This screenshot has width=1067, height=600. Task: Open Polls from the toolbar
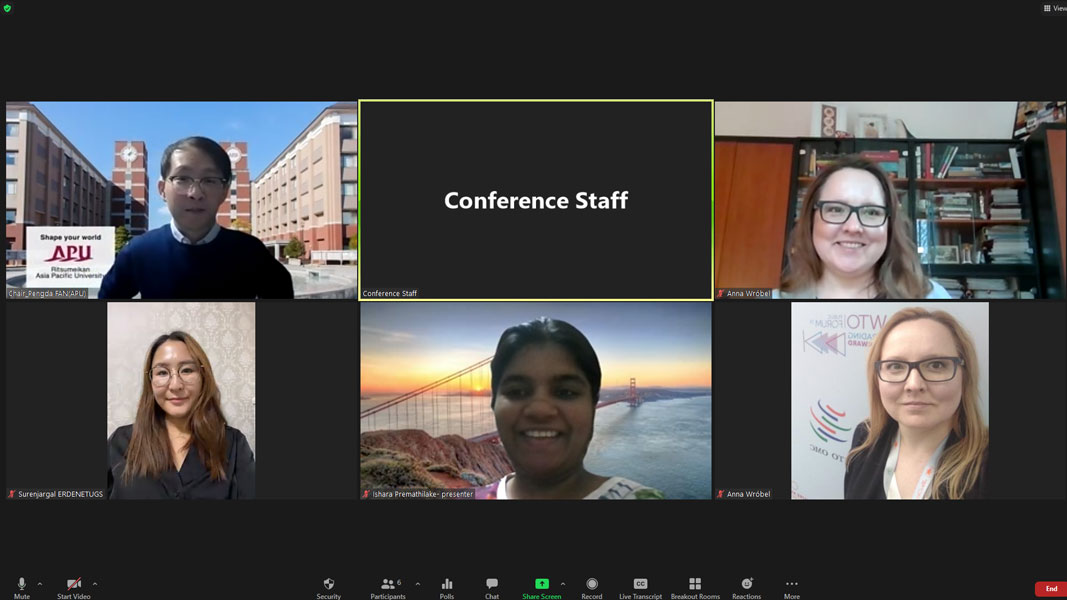pyautogui.click(x=447, y=585)
